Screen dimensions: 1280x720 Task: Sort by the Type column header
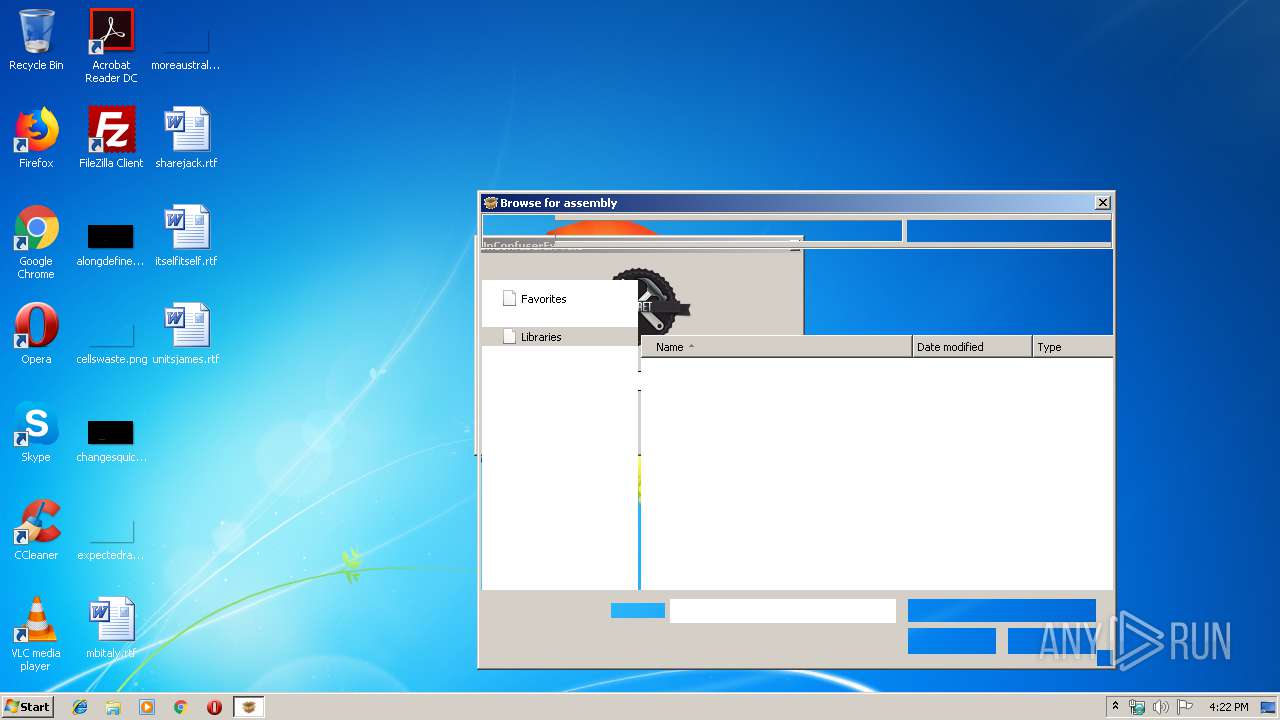click(x=1072, y=347)
